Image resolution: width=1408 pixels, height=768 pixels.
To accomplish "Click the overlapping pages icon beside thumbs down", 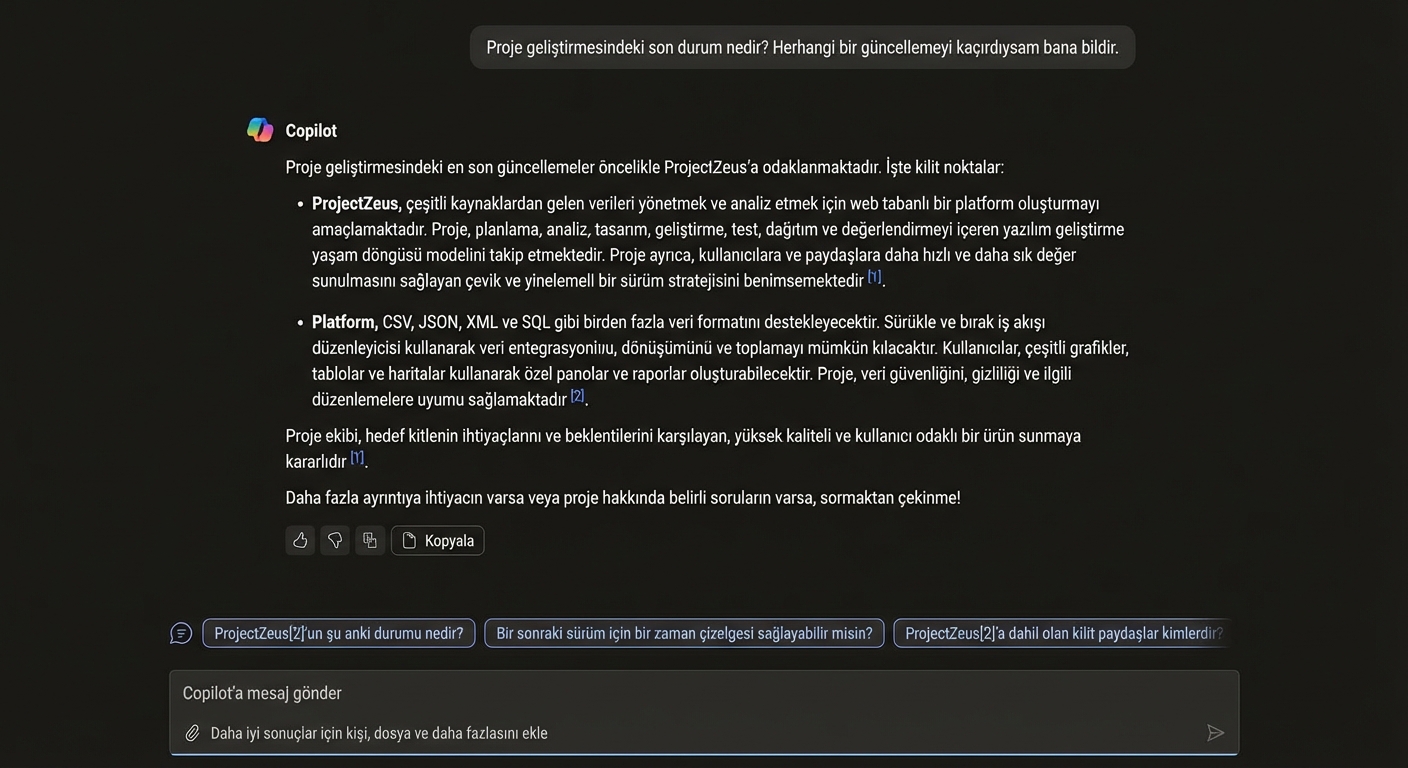I will coord(370,541).
